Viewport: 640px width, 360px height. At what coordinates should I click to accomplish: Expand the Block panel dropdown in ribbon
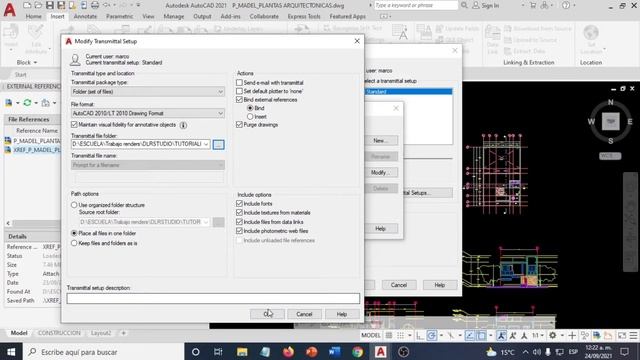(x=35, y=62)
